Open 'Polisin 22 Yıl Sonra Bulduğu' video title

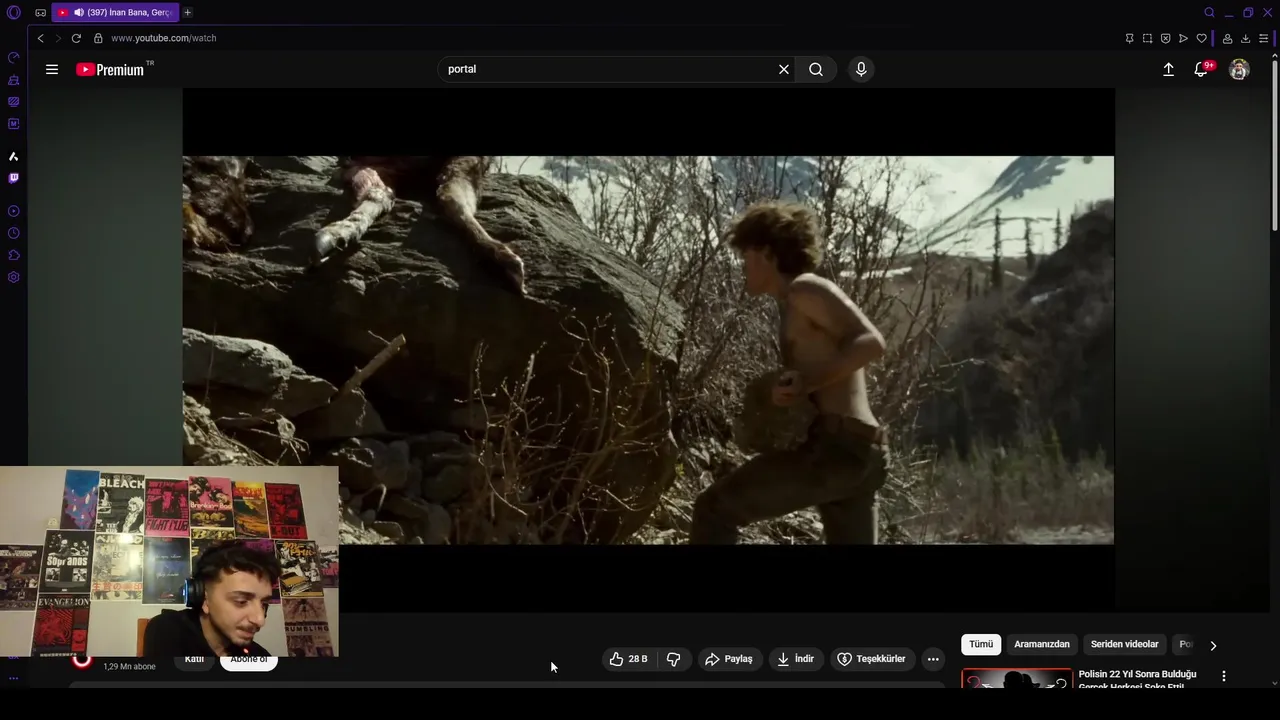pos(1137,680)
